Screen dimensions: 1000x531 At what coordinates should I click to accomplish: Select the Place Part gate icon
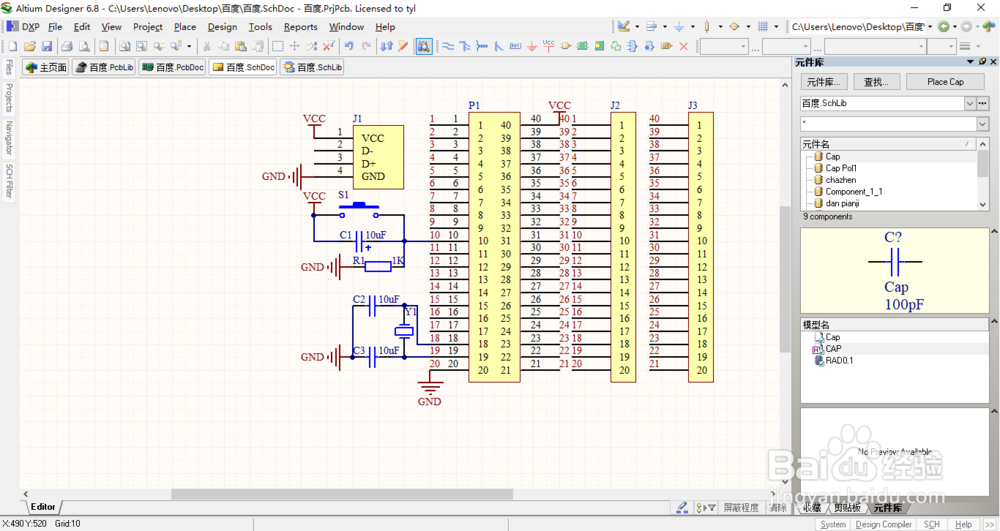(566, 46)
